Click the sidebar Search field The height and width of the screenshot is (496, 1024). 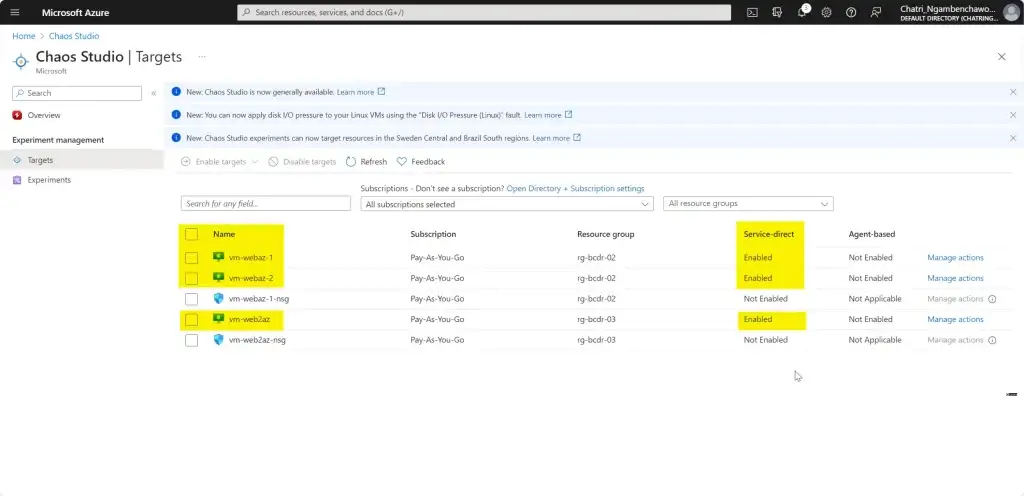[x=77, y=93]
